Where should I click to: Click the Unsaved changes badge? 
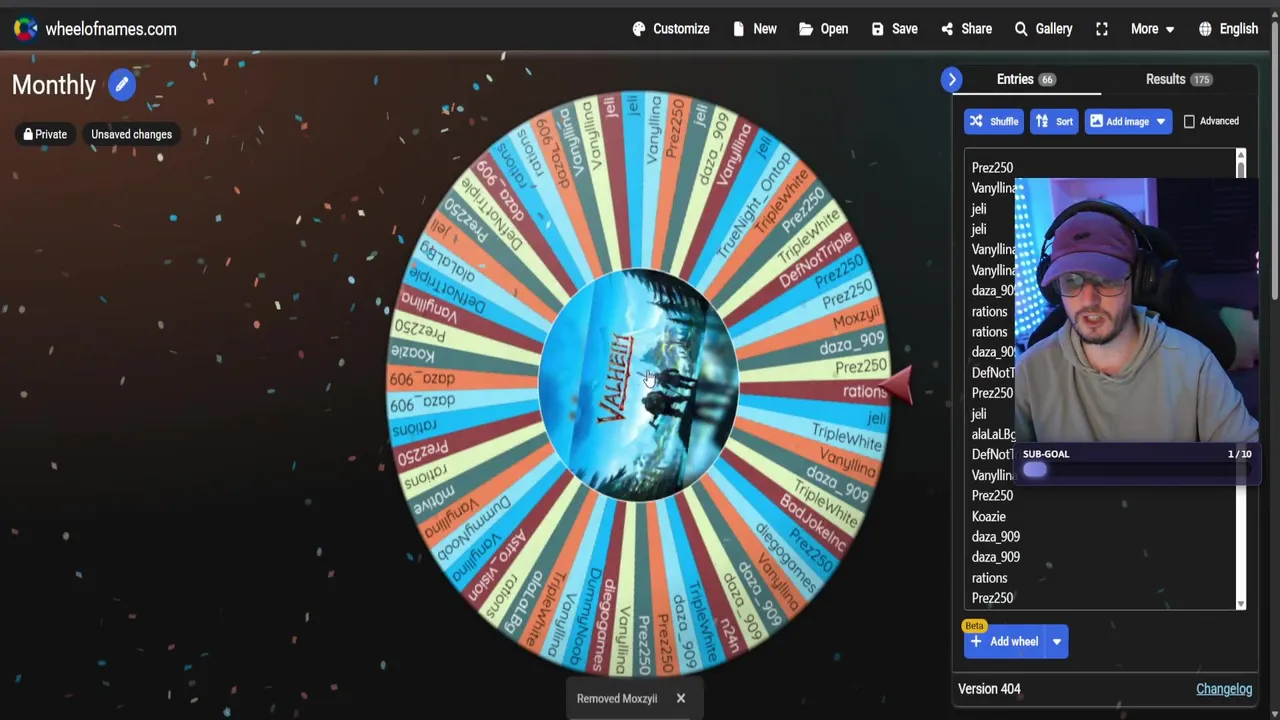click(x=131, y=134)
